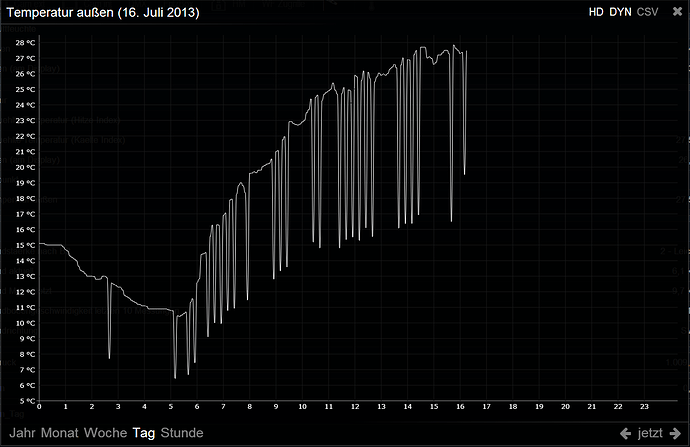Click the 24 °C axis label

[x=25, y=105]
